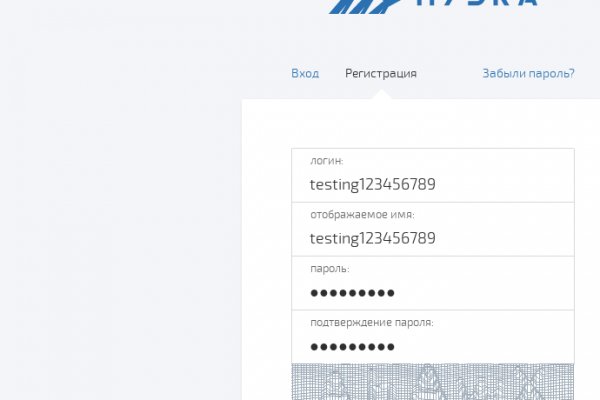Click the "пароль:" label text
Screen dimensions: 600x400
pos(329,268)
